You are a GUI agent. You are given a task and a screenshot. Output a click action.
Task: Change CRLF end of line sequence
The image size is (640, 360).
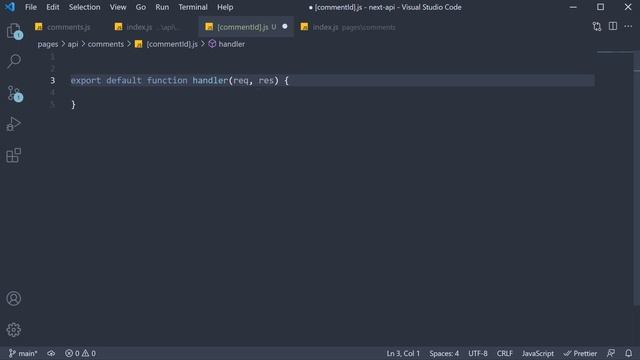coord(504,353)
